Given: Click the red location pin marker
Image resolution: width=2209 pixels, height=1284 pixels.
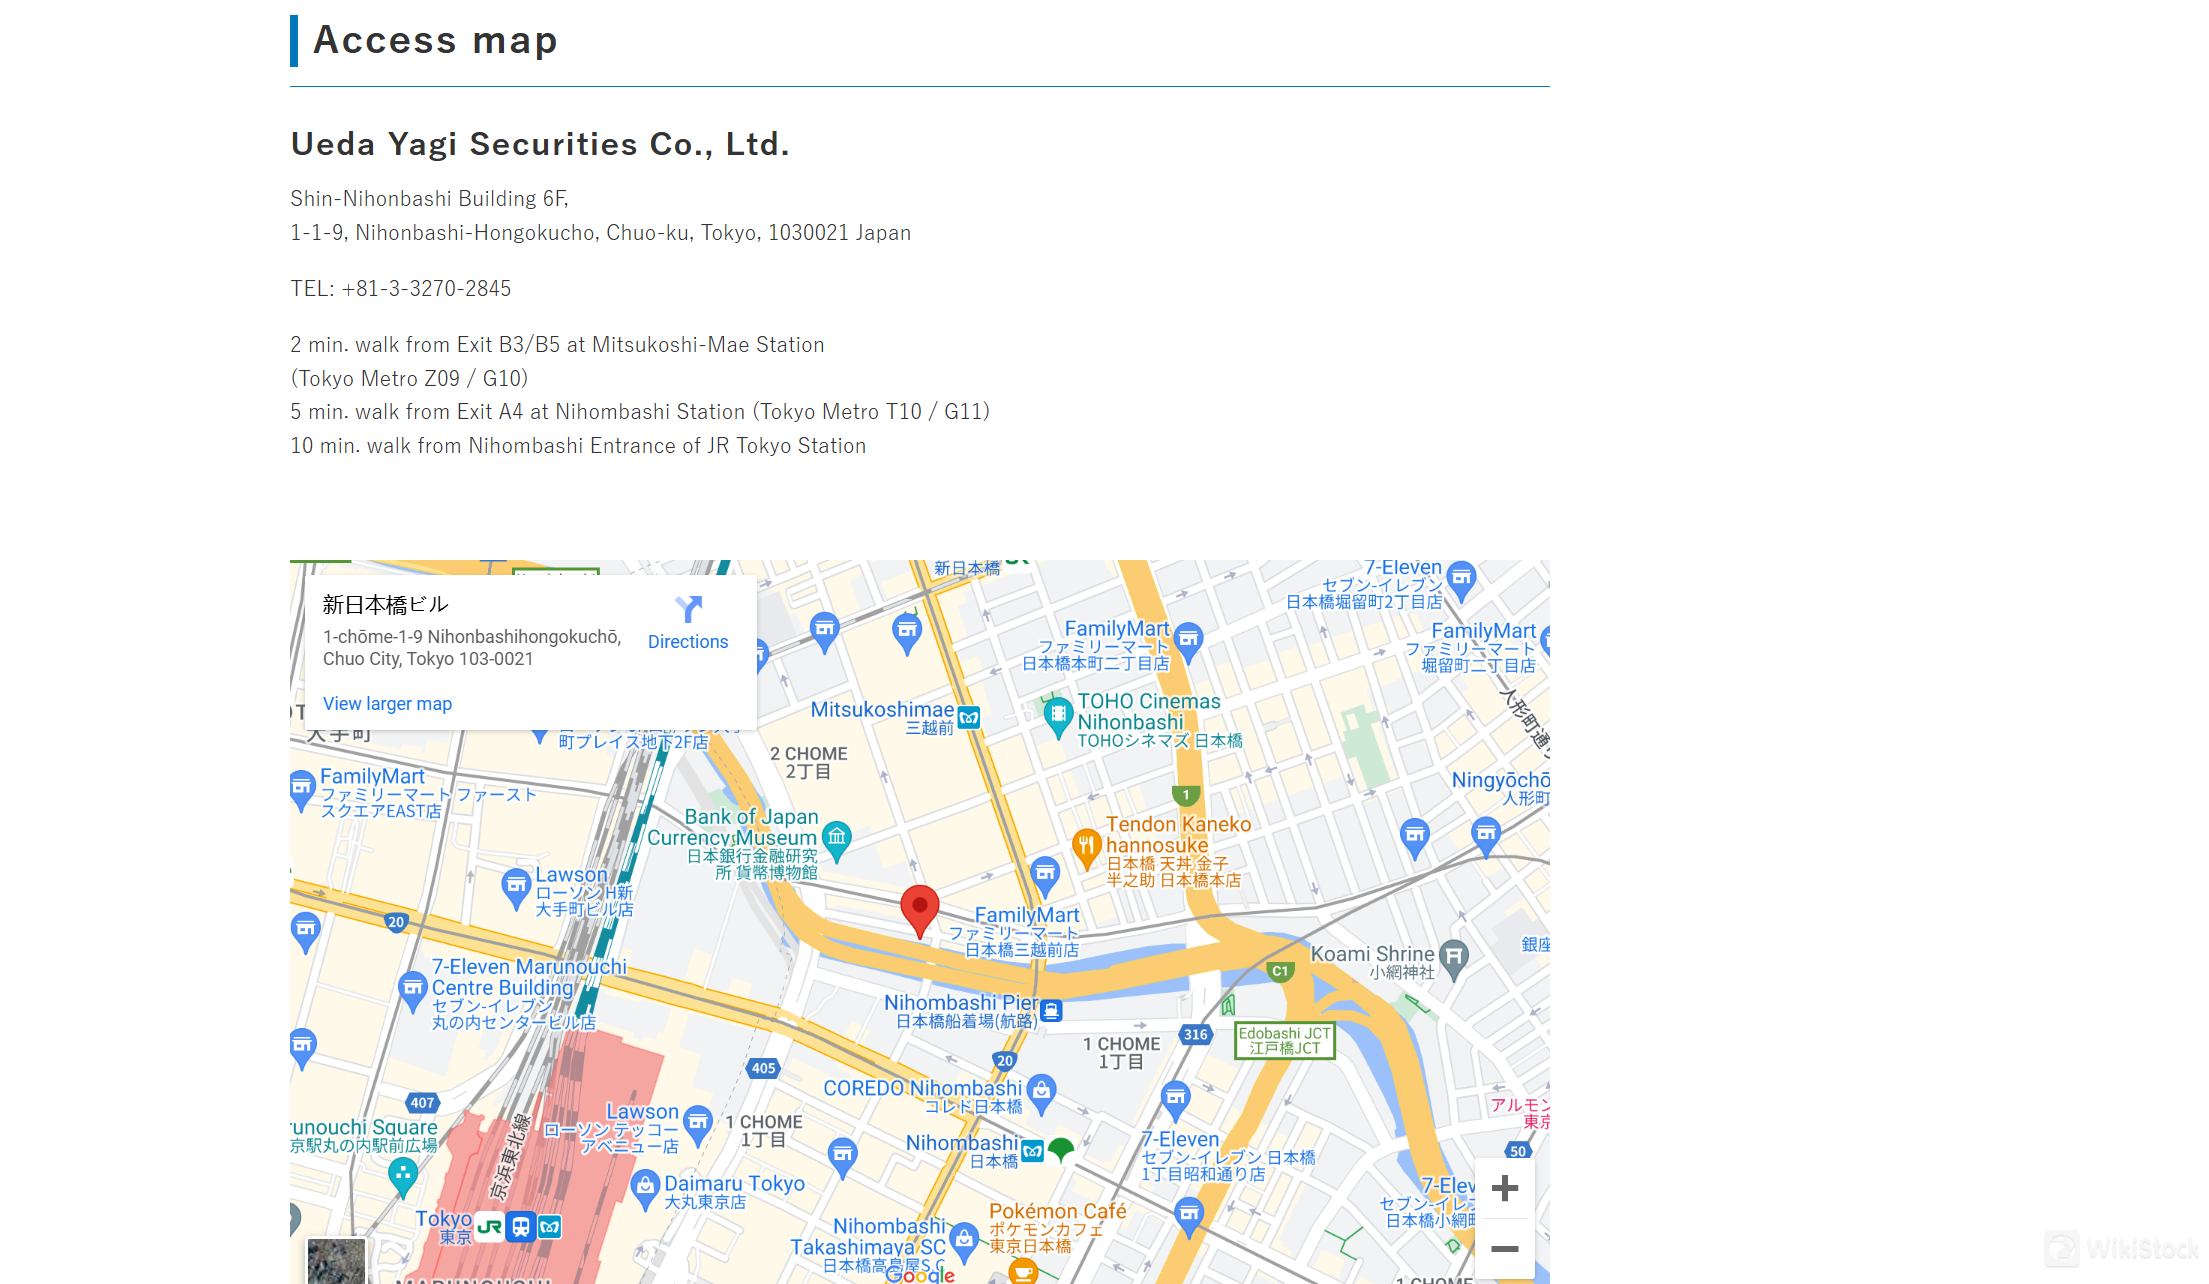Looking at the screenshot, I should [x=919, y=911].
